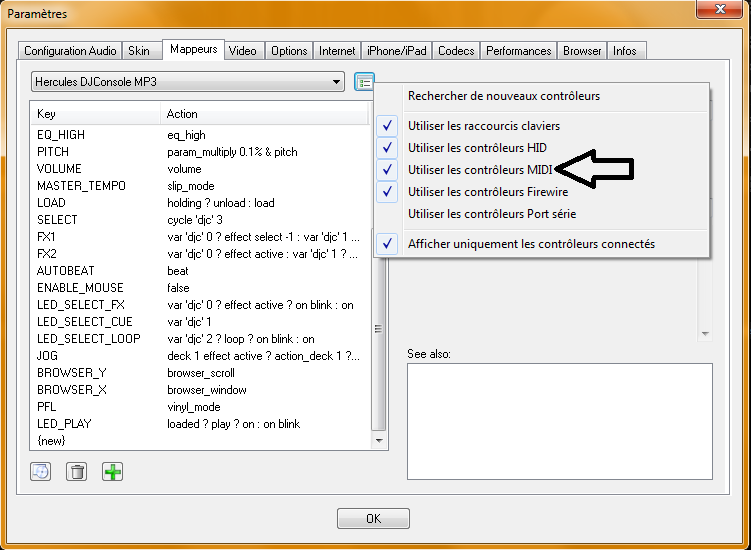Select the LED_SELECT_FX mapping row

click(201, 305)
